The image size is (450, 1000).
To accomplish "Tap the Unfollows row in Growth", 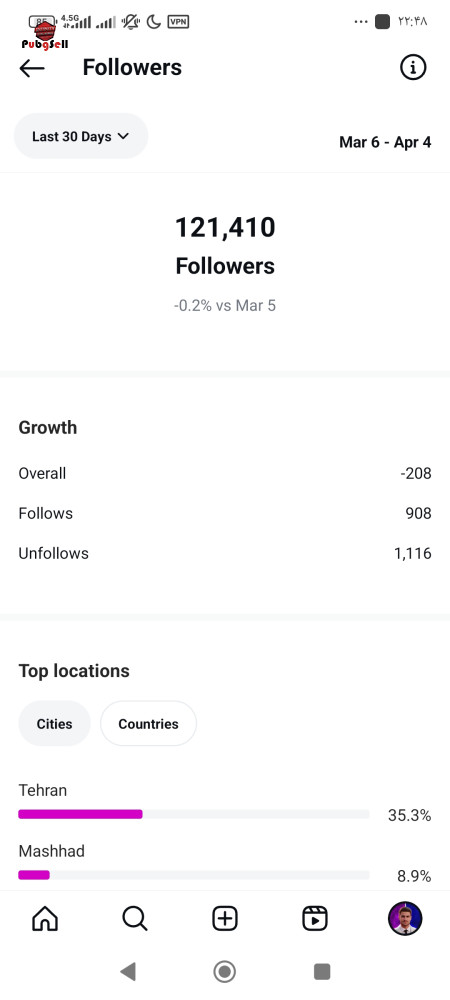I will click(225, 554).
